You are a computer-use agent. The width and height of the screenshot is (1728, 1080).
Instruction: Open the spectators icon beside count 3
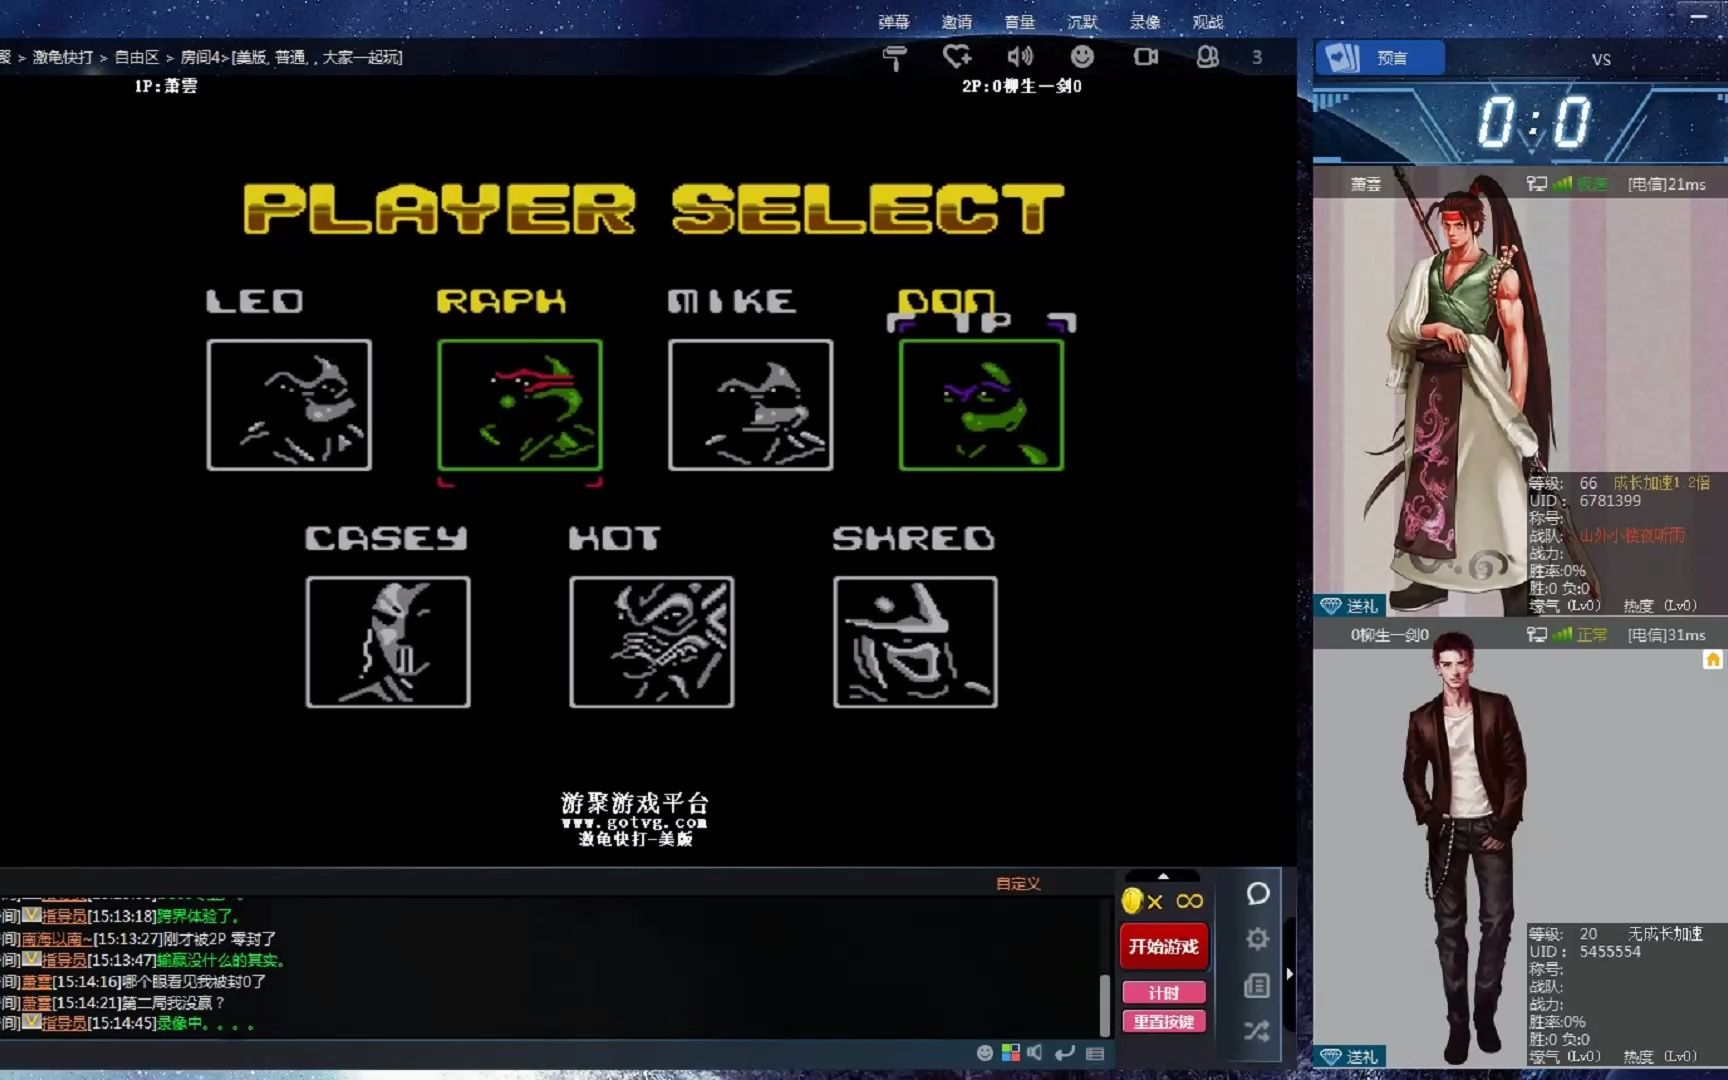1208,57
